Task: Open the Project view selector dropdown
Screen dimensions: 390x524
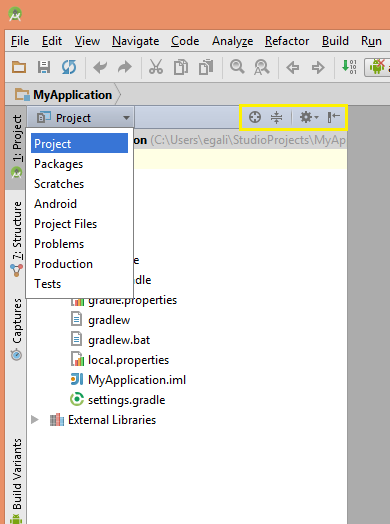Action: [x=82, y=118]
